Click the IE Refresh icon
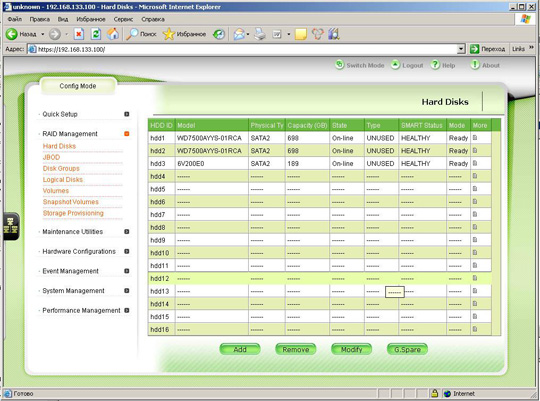540x401 pixels. coord(96,34)
